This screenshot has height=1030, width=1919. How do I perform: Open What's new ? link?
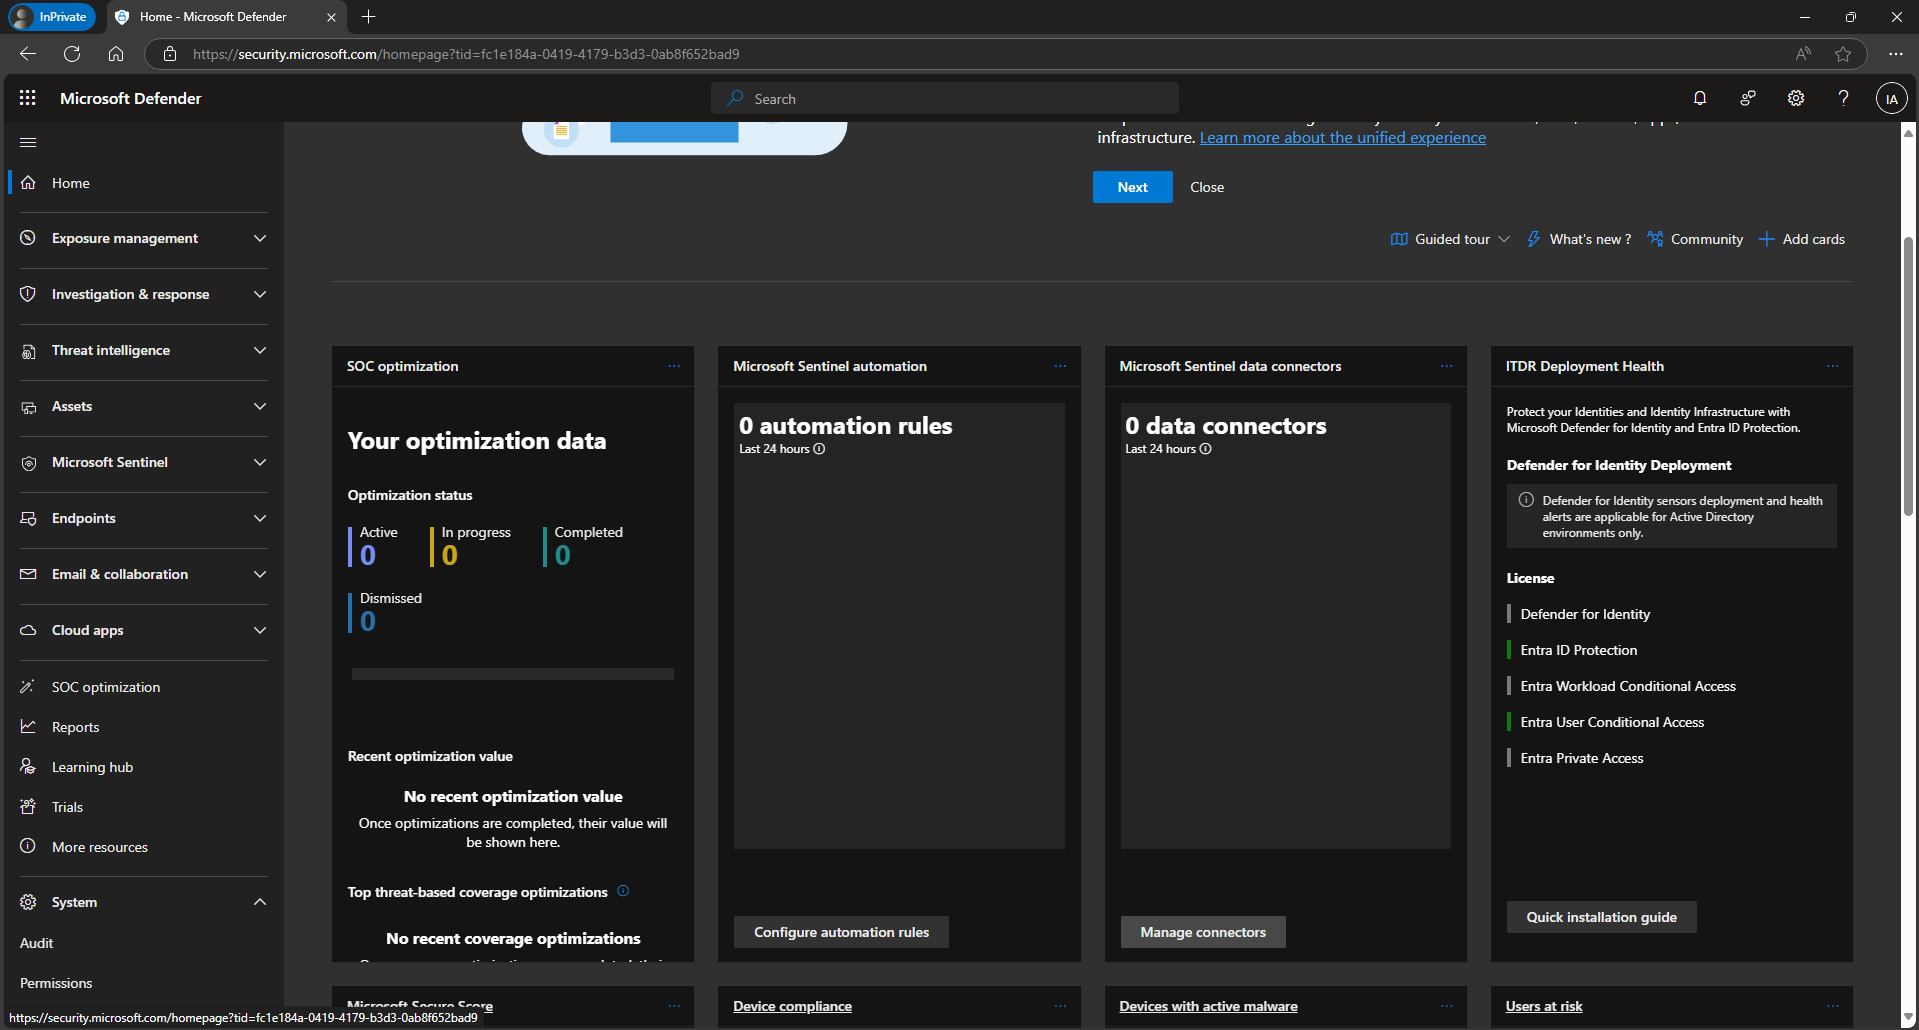(x=1579, y=239)
